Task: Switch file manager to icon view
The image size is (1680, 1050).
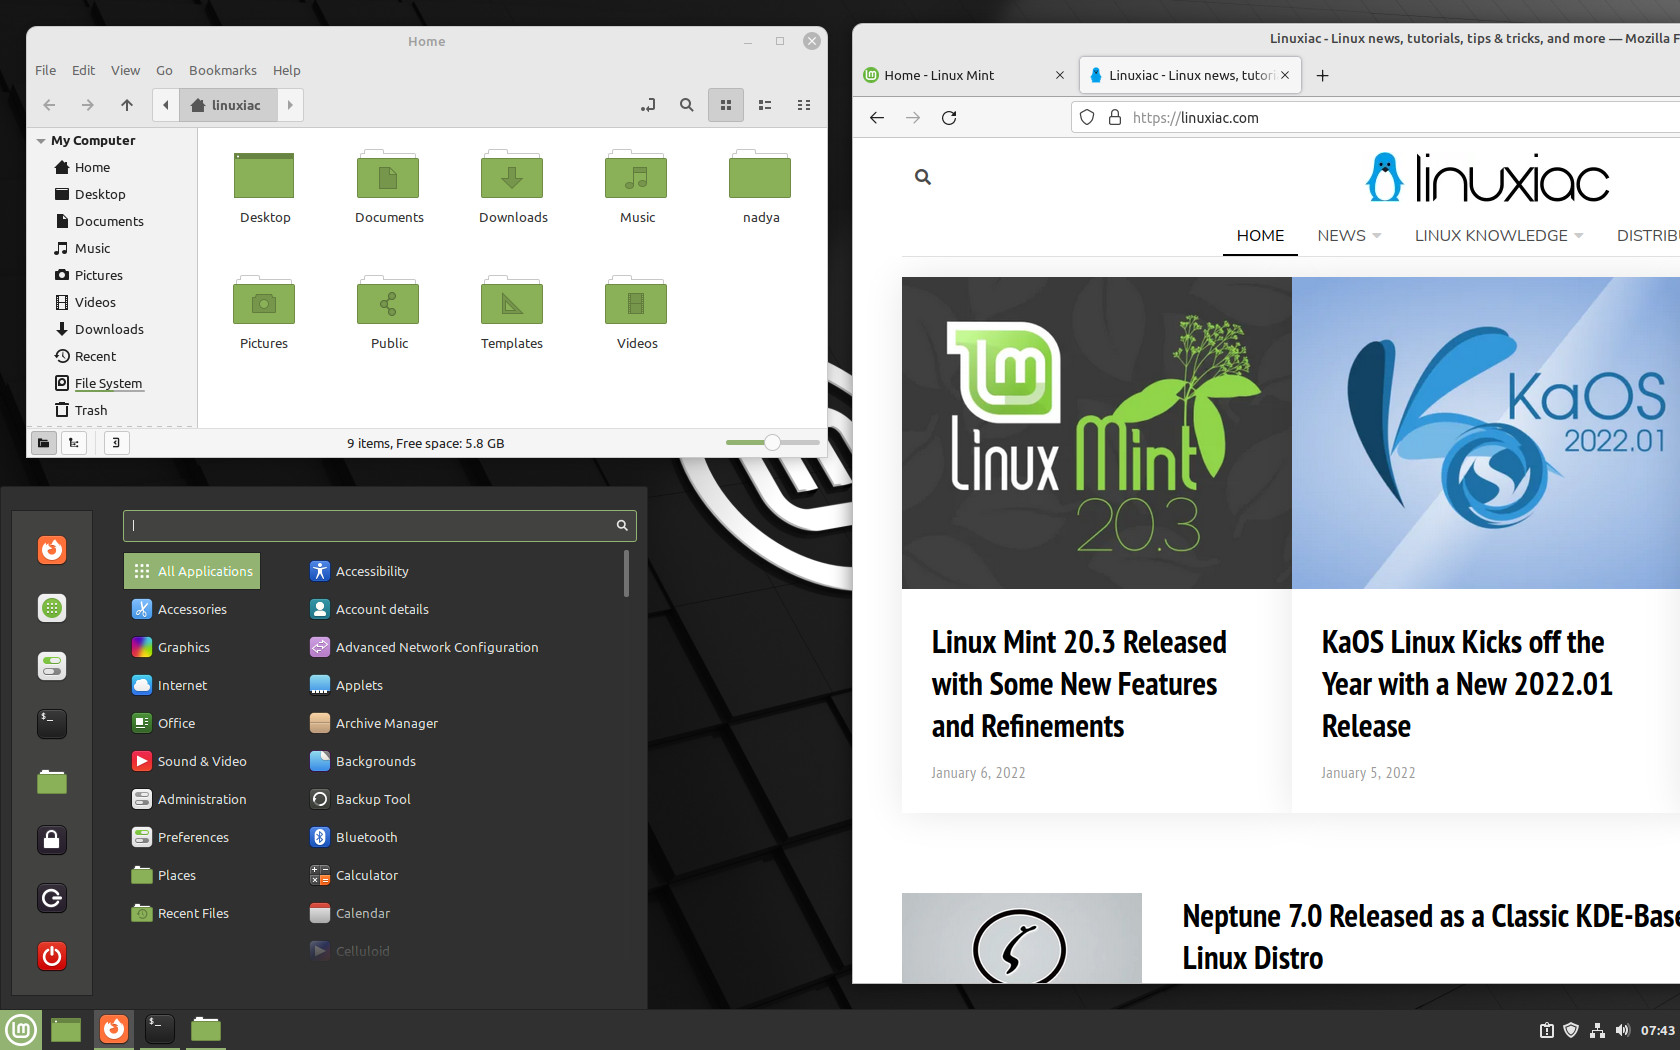Action: pos(726,105)
